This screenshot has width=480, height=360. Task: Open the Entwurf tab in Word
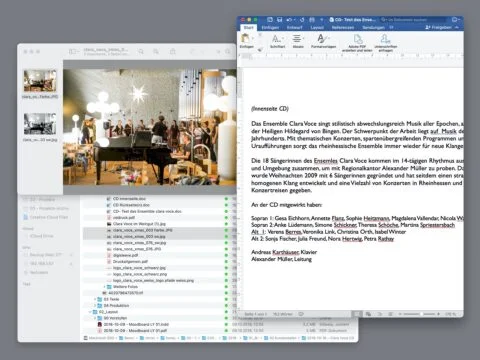[x=294, y=27]
